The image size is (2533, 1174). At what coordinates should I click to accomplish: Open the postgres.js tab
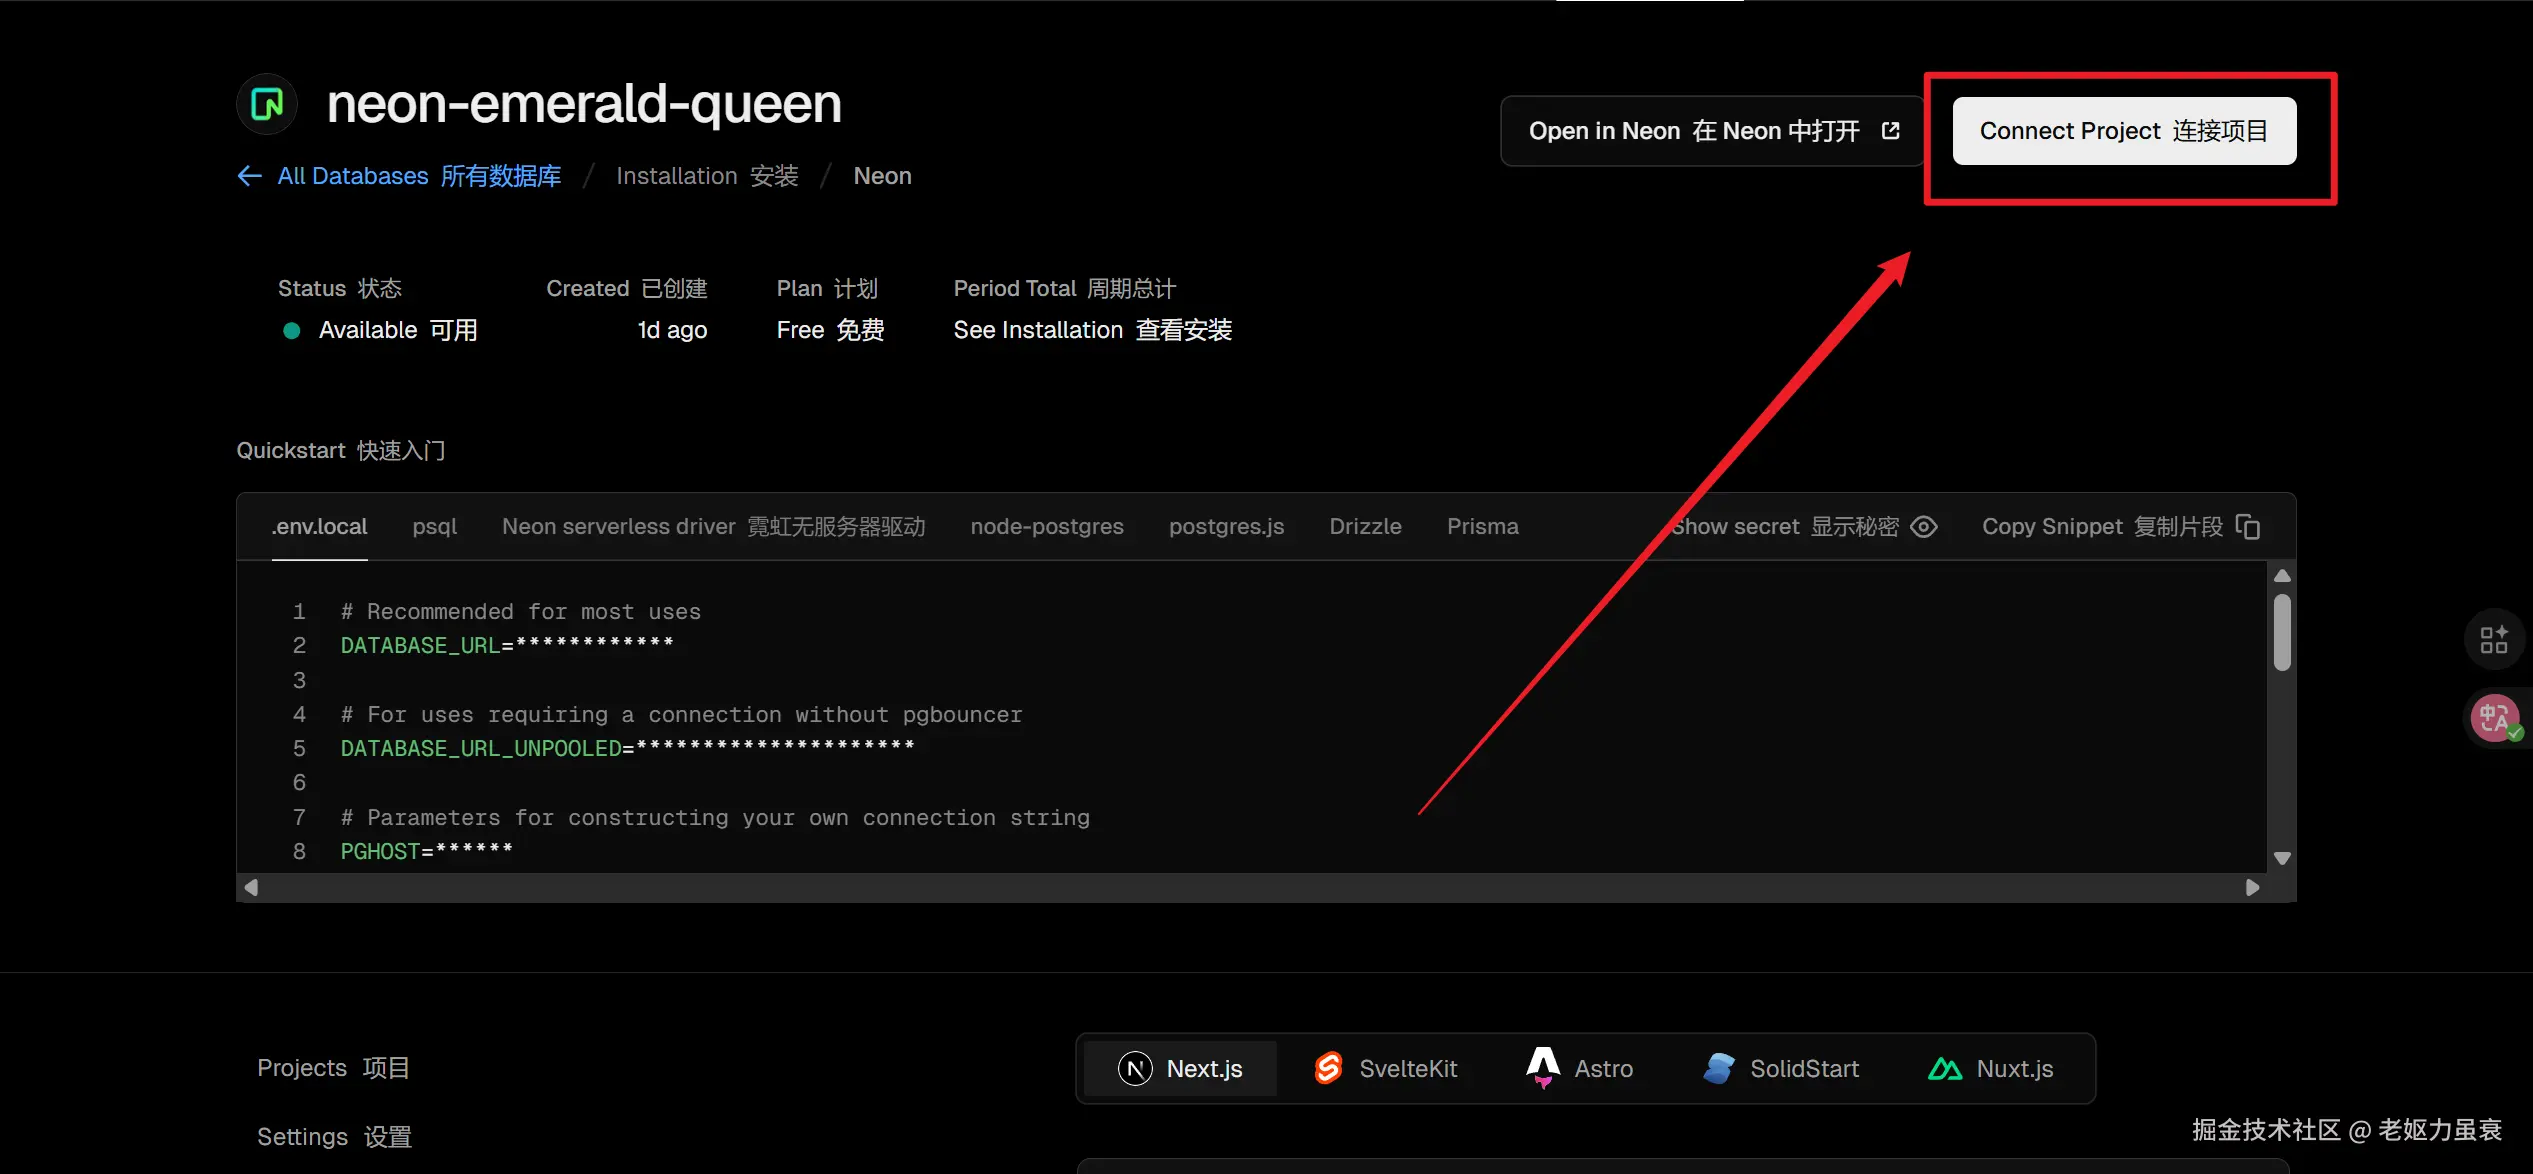coord(1227,527)
